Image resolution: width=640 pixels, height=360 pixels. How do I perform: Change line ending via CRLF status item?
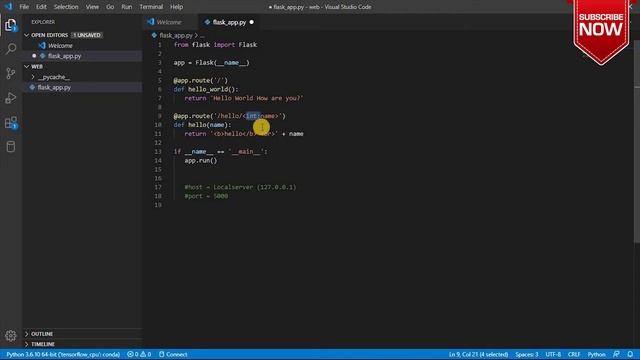pos(574,354)
